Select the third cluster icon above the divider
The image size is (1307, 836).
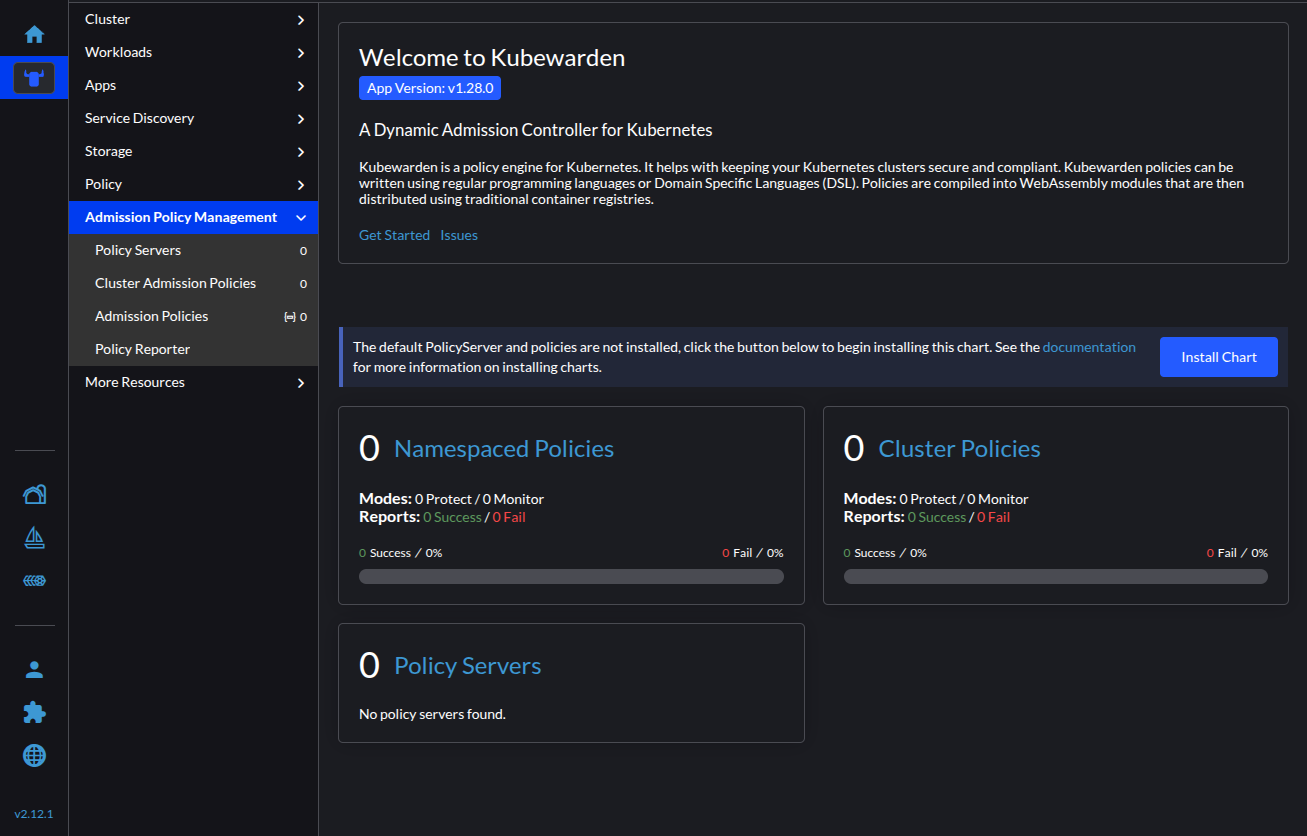[34, 580]
